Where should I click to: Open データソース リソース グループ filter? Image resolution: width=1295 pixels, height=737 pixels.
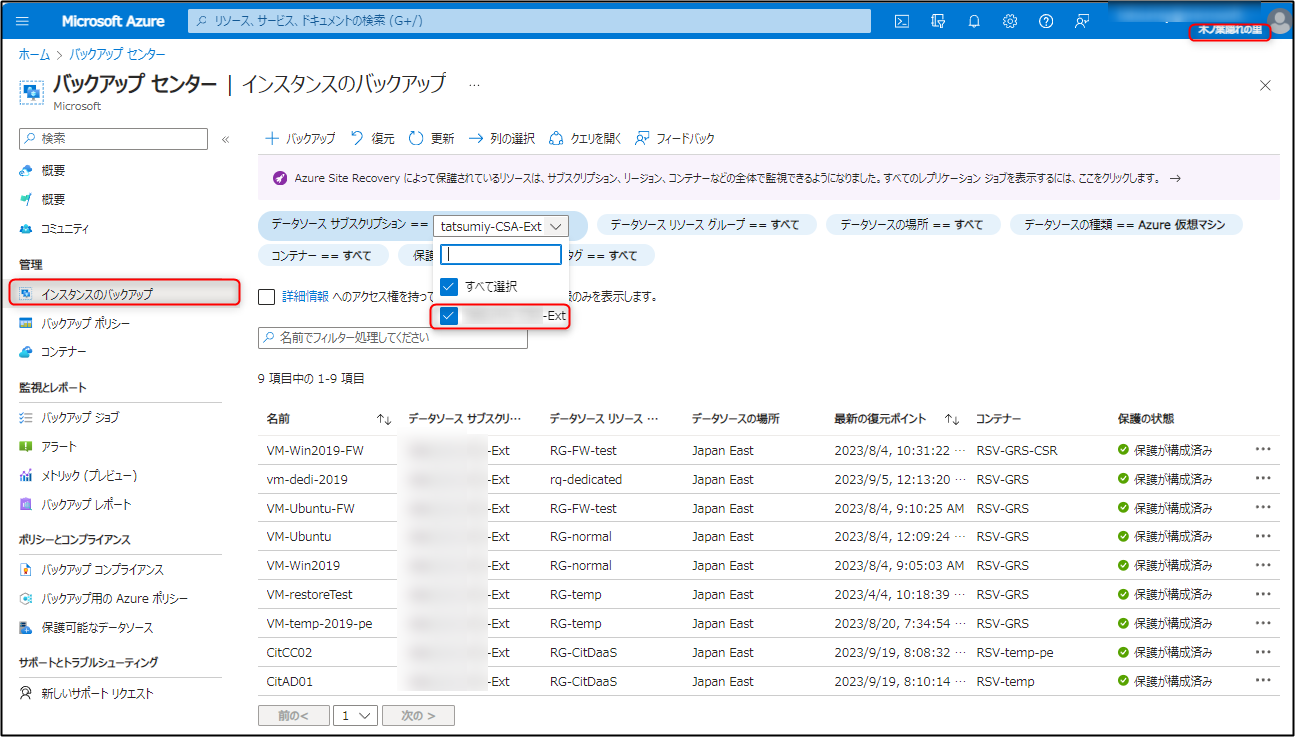tap(705, 225)
